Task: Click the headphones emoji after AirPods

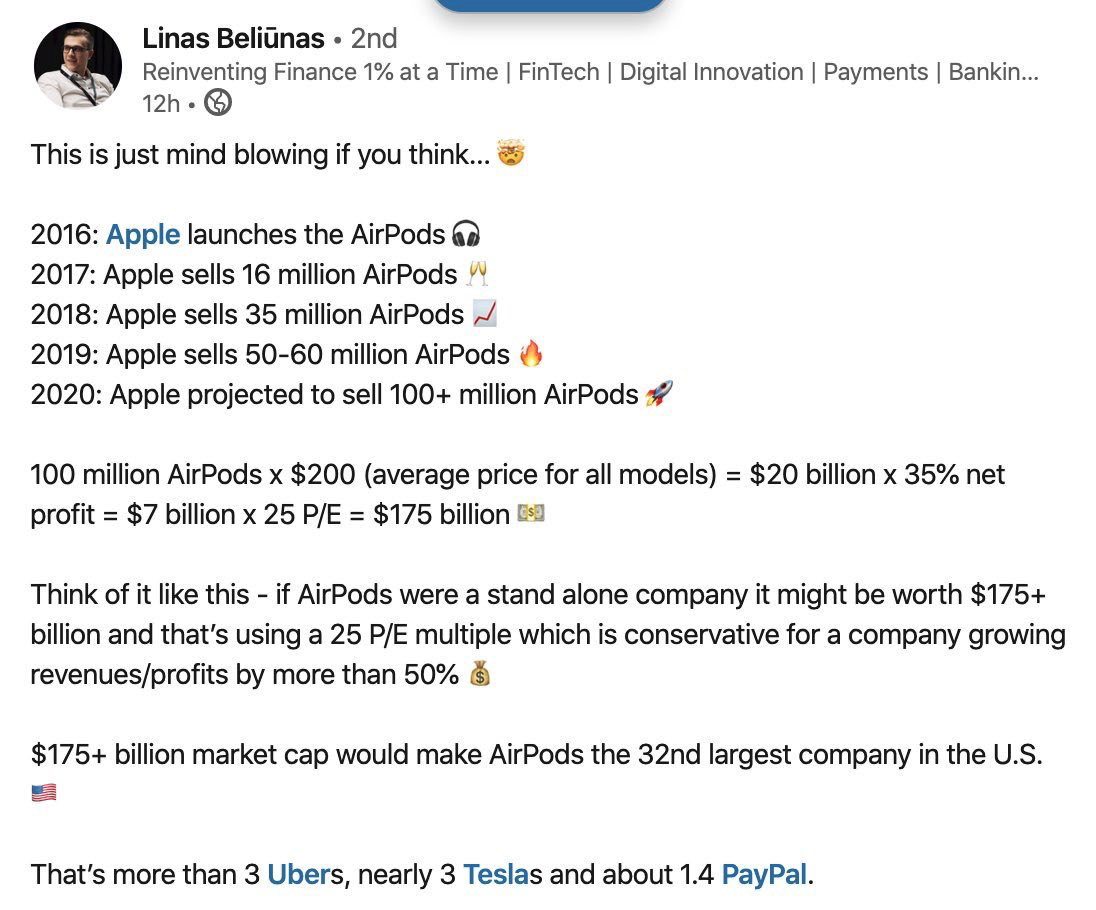Action: [466, 234]
